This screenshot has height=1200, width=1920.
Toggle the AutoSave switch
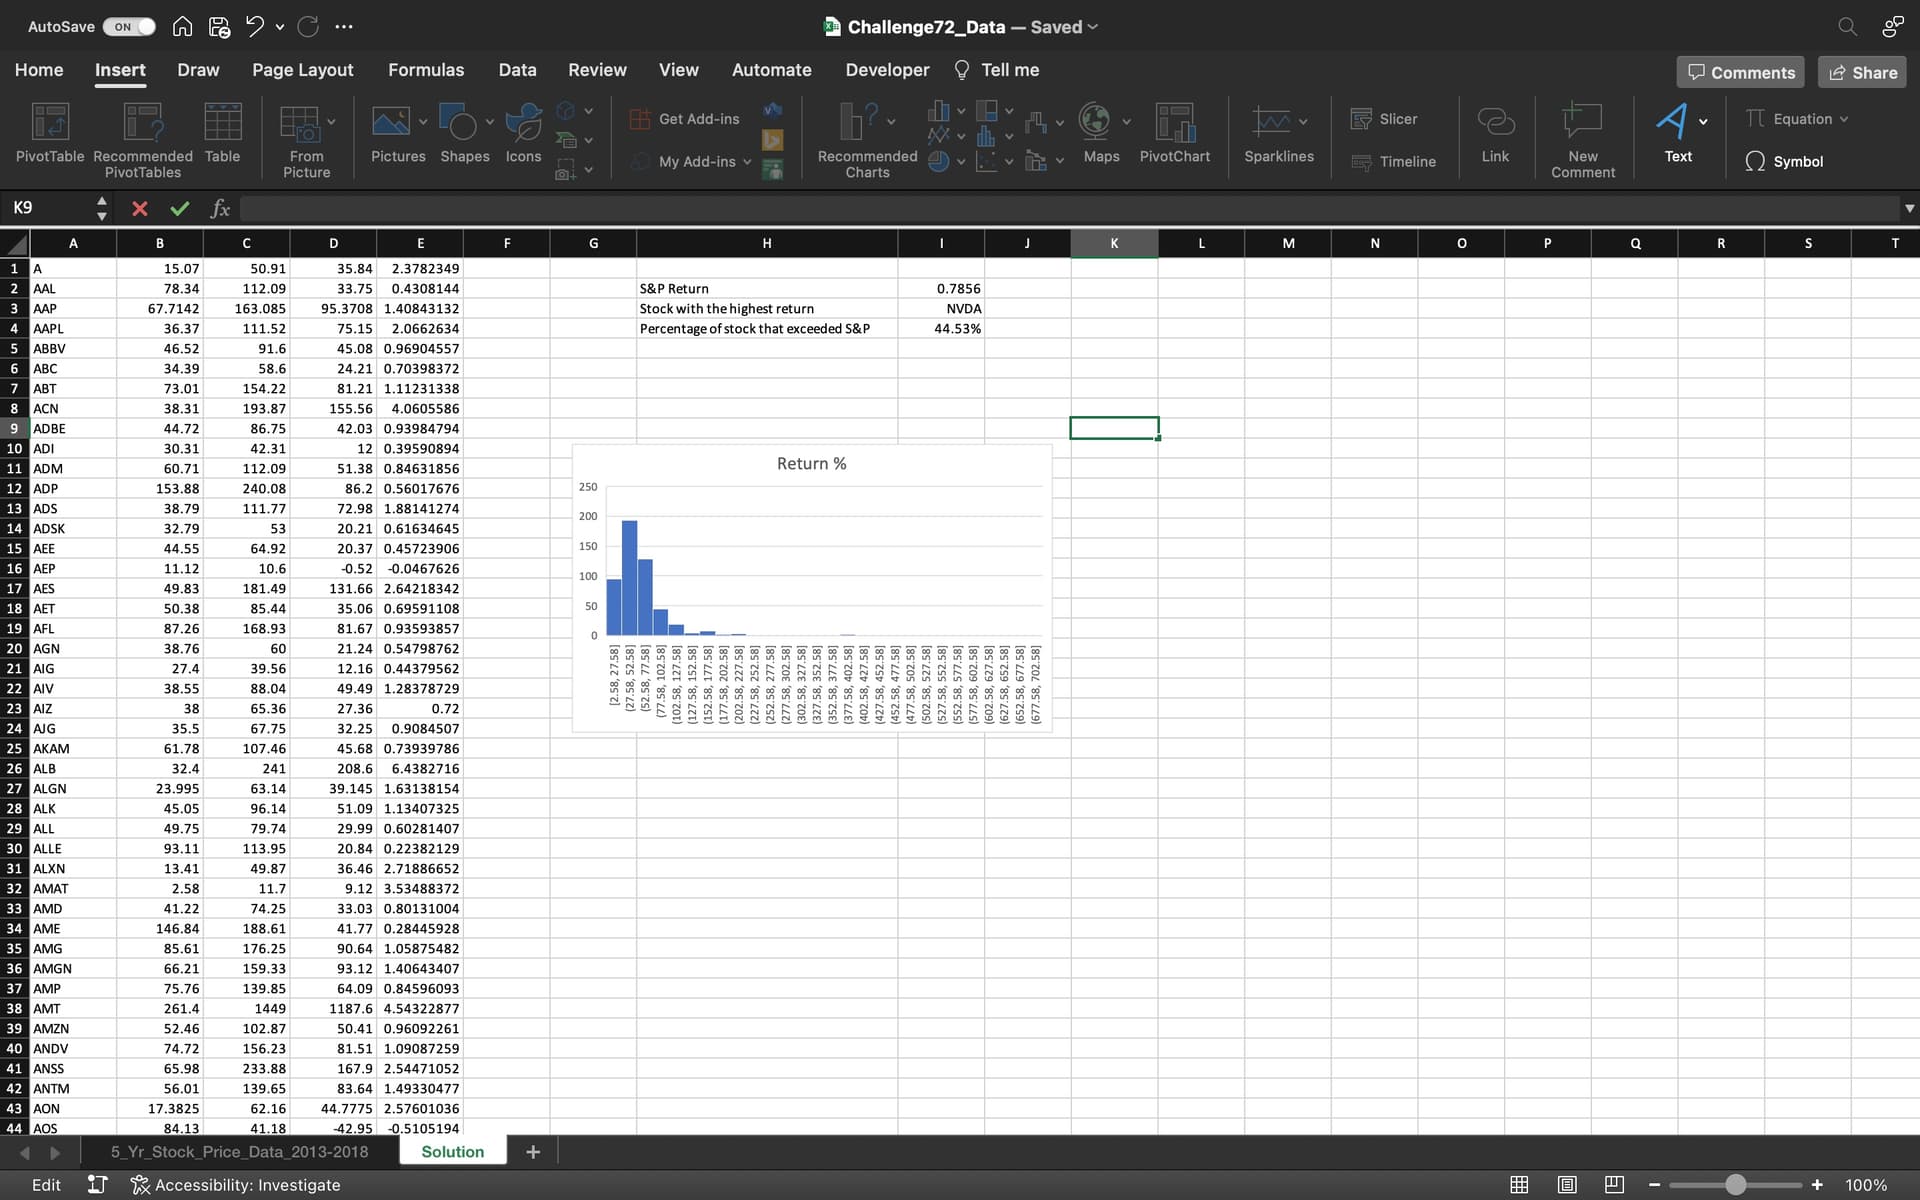(x=129, y=27)
